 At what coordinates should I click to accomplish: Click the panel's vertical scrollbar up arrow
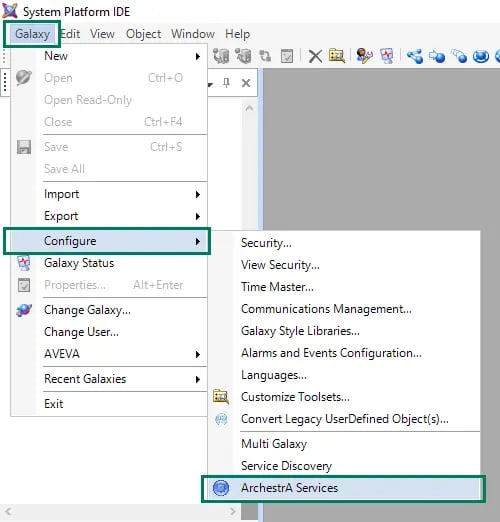coord(249,108)
